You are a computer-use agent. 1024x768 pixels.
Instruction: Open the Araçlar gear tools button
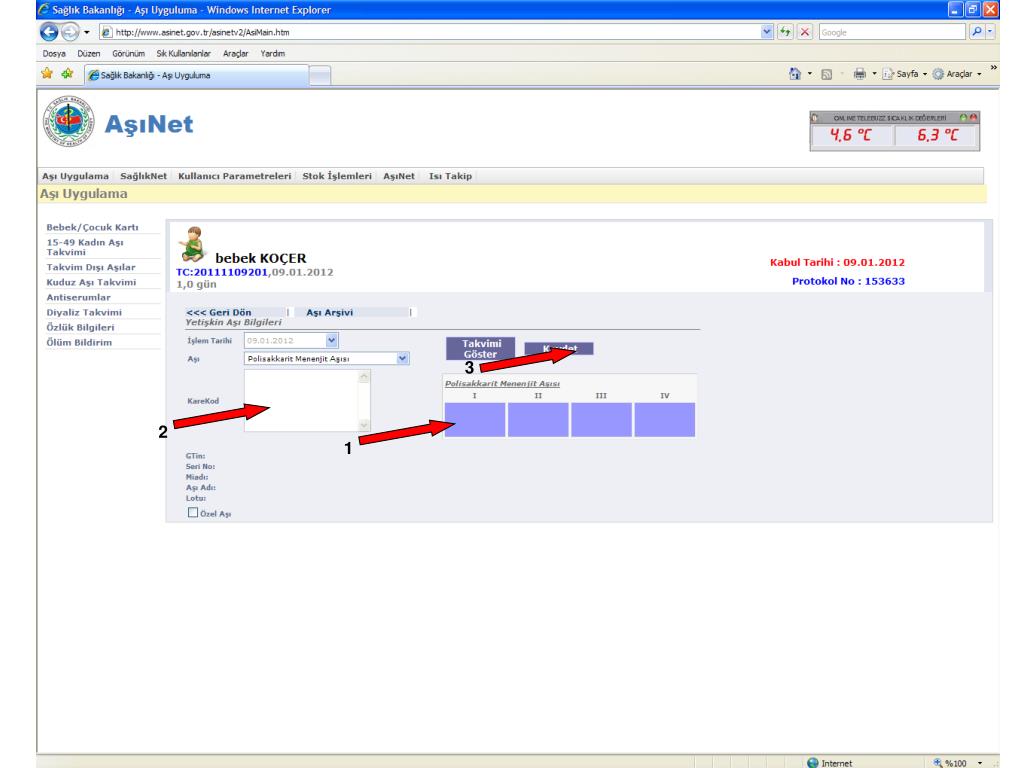[x=957, y=74]
